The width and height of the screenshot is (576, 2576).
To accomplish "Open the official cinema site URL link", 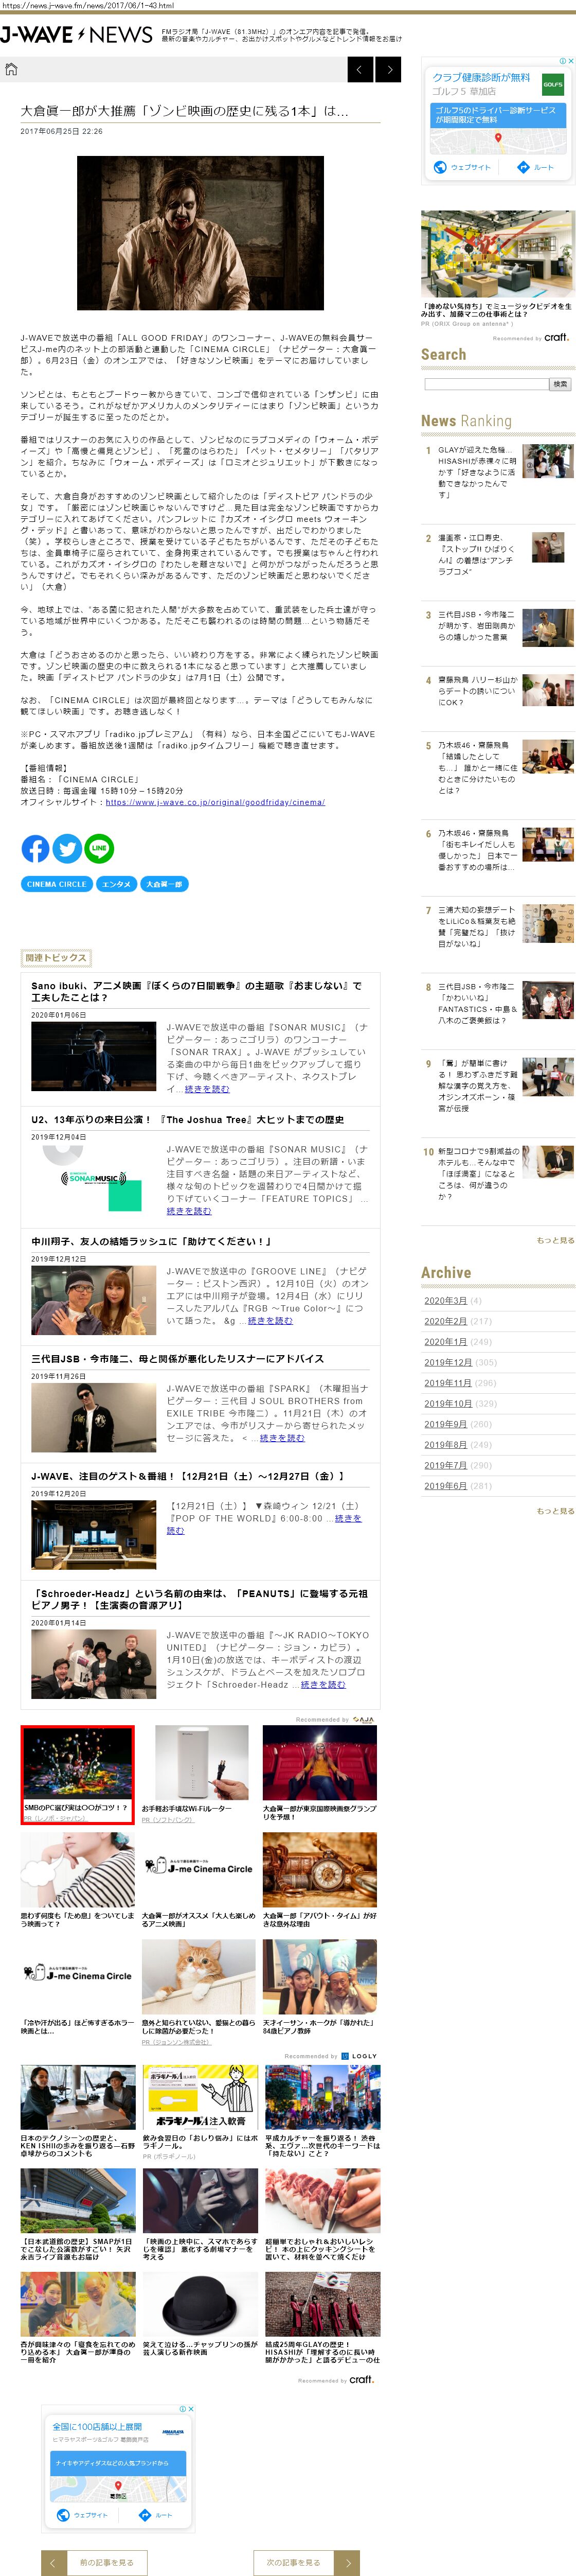I will 215,802.
